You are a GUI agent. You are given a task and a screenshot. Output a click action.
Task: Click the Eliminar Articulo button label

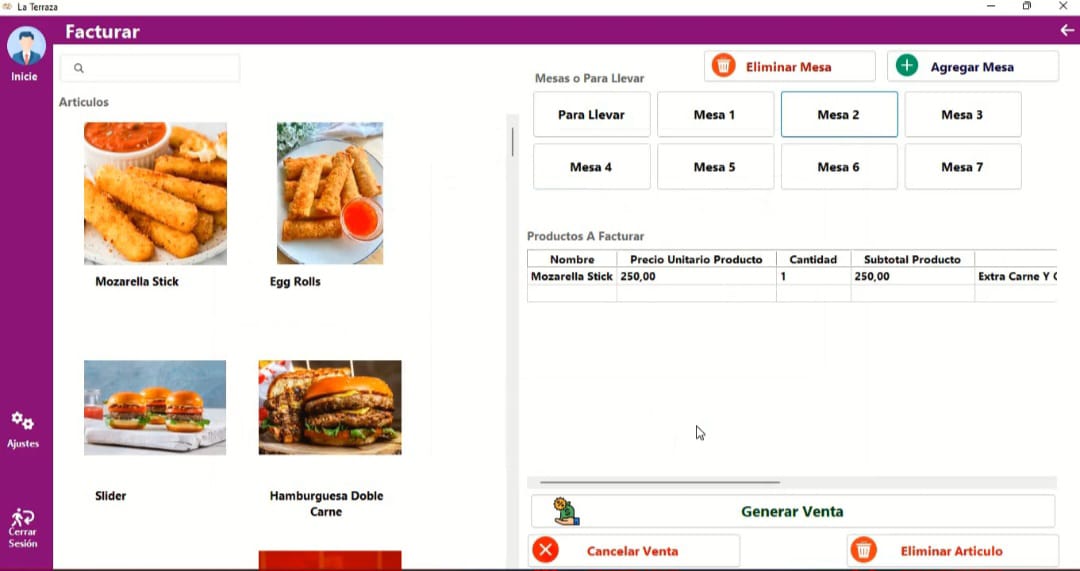click(x=951, y=551)
